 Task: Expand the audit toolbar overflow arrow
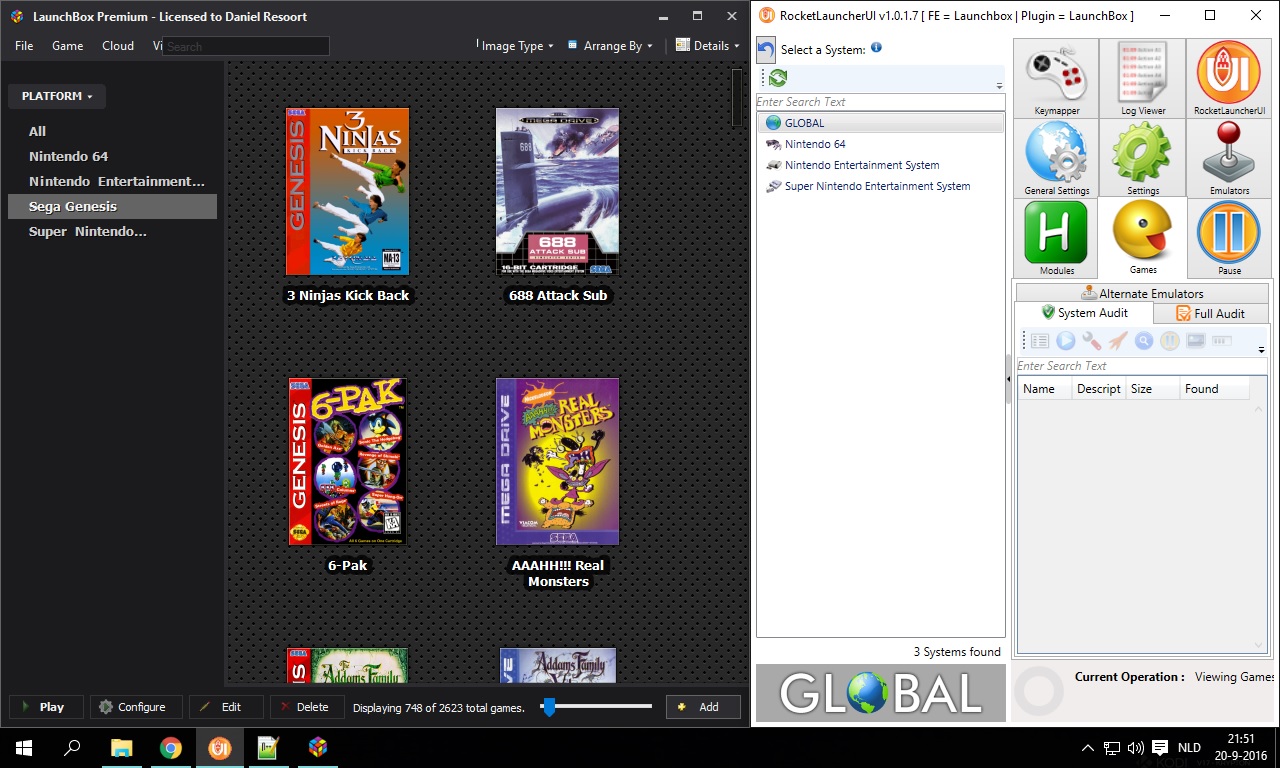(x=1261, y=350)
